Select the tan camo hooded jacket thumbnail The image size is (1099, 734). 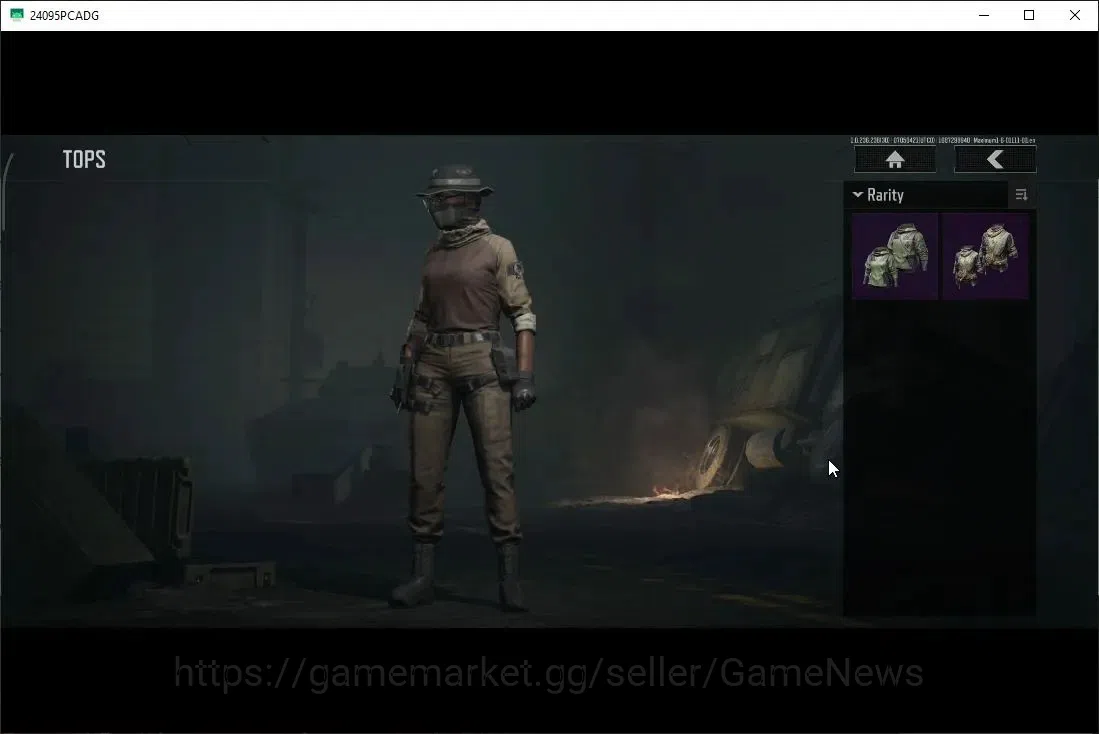pos(985,257)
